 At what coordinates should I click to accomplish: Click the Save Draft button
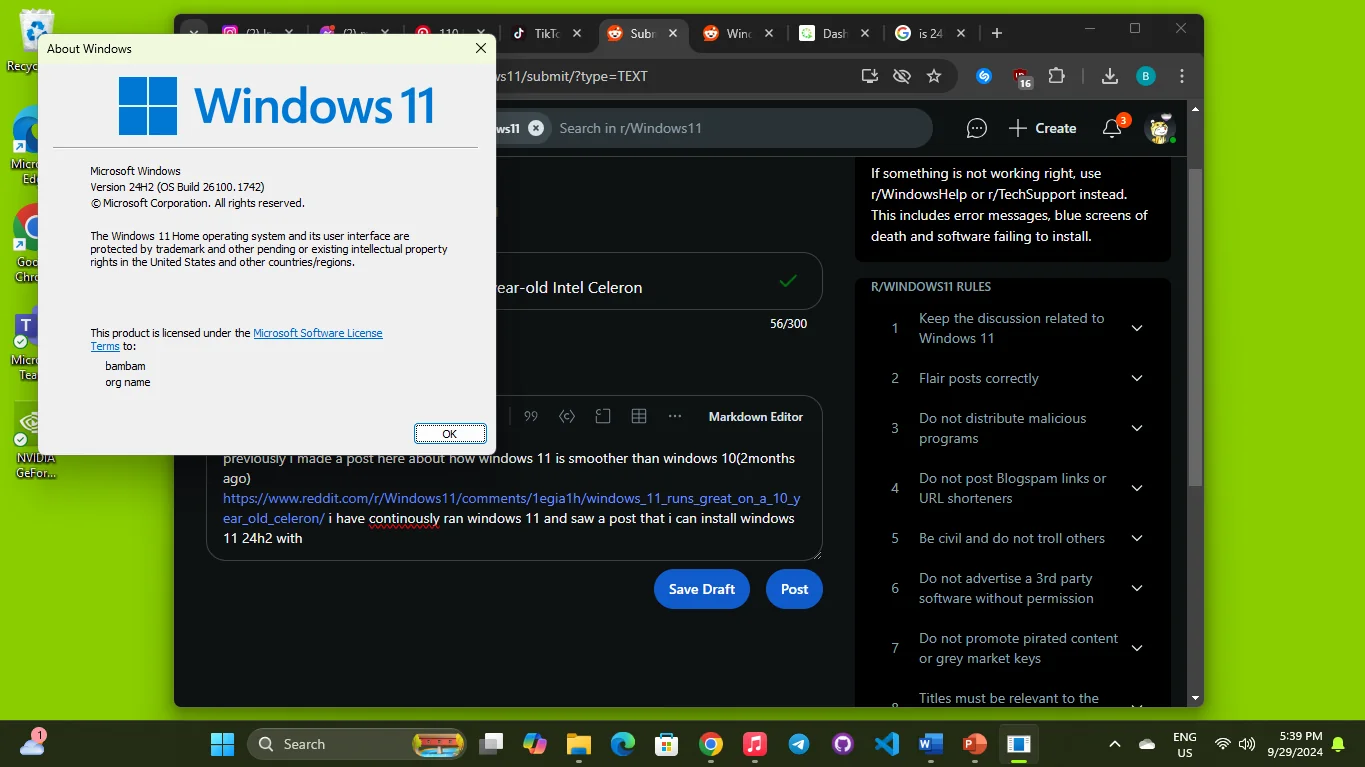pos(702,589)
